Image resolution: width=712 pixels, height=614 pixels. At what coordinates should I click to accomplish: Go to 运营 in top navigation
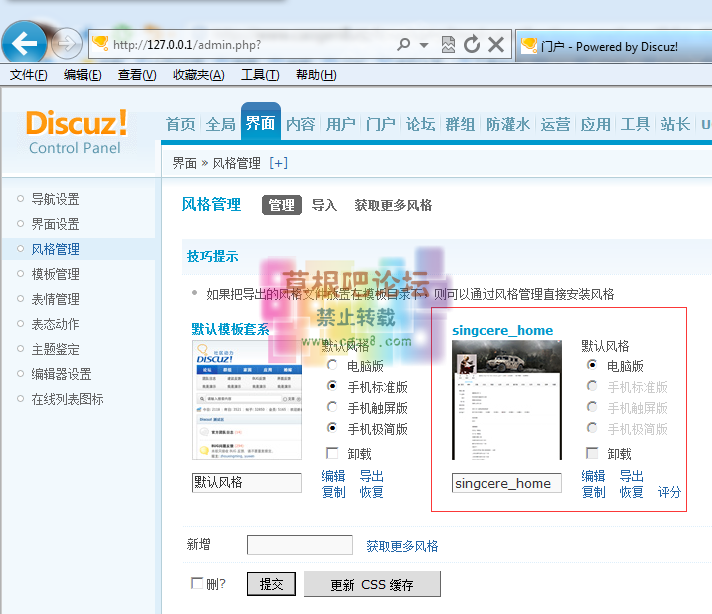pyautogui.click(x=555, y=124)
